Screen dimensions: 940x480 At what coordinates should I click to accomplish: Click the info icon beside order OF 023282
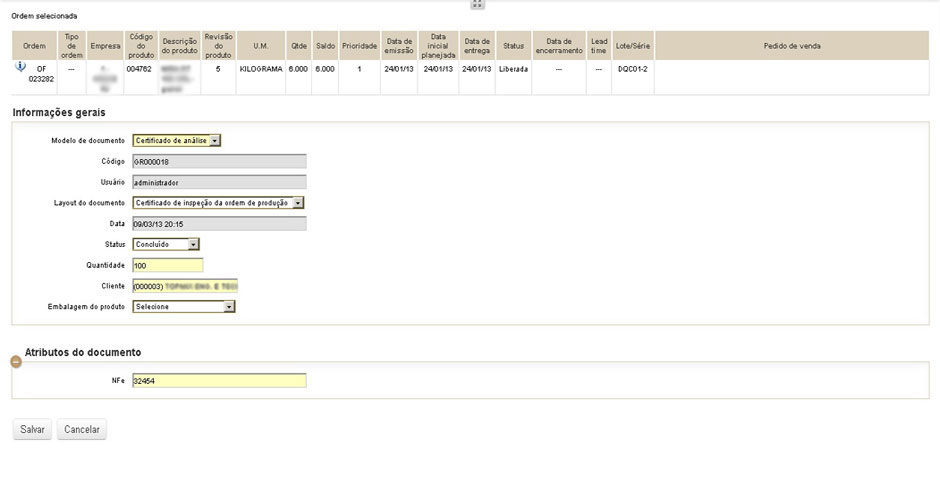[x=21, y=68]
